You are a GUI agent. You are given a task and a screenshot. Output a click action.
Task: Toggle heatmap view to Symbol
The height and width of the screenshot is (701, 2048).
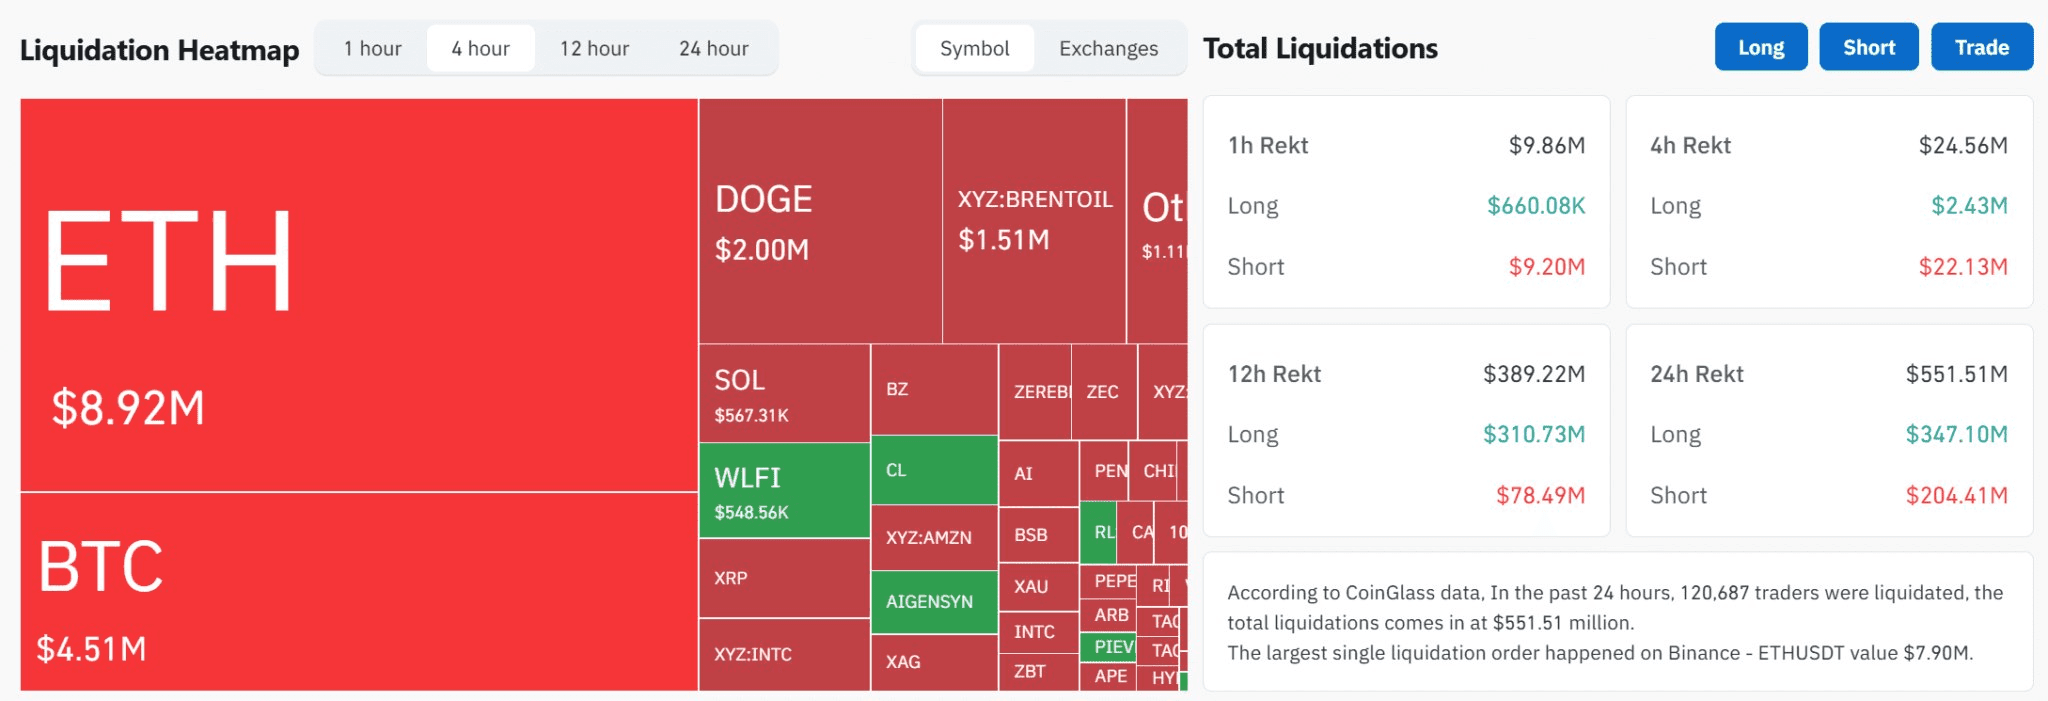[974, 48]
